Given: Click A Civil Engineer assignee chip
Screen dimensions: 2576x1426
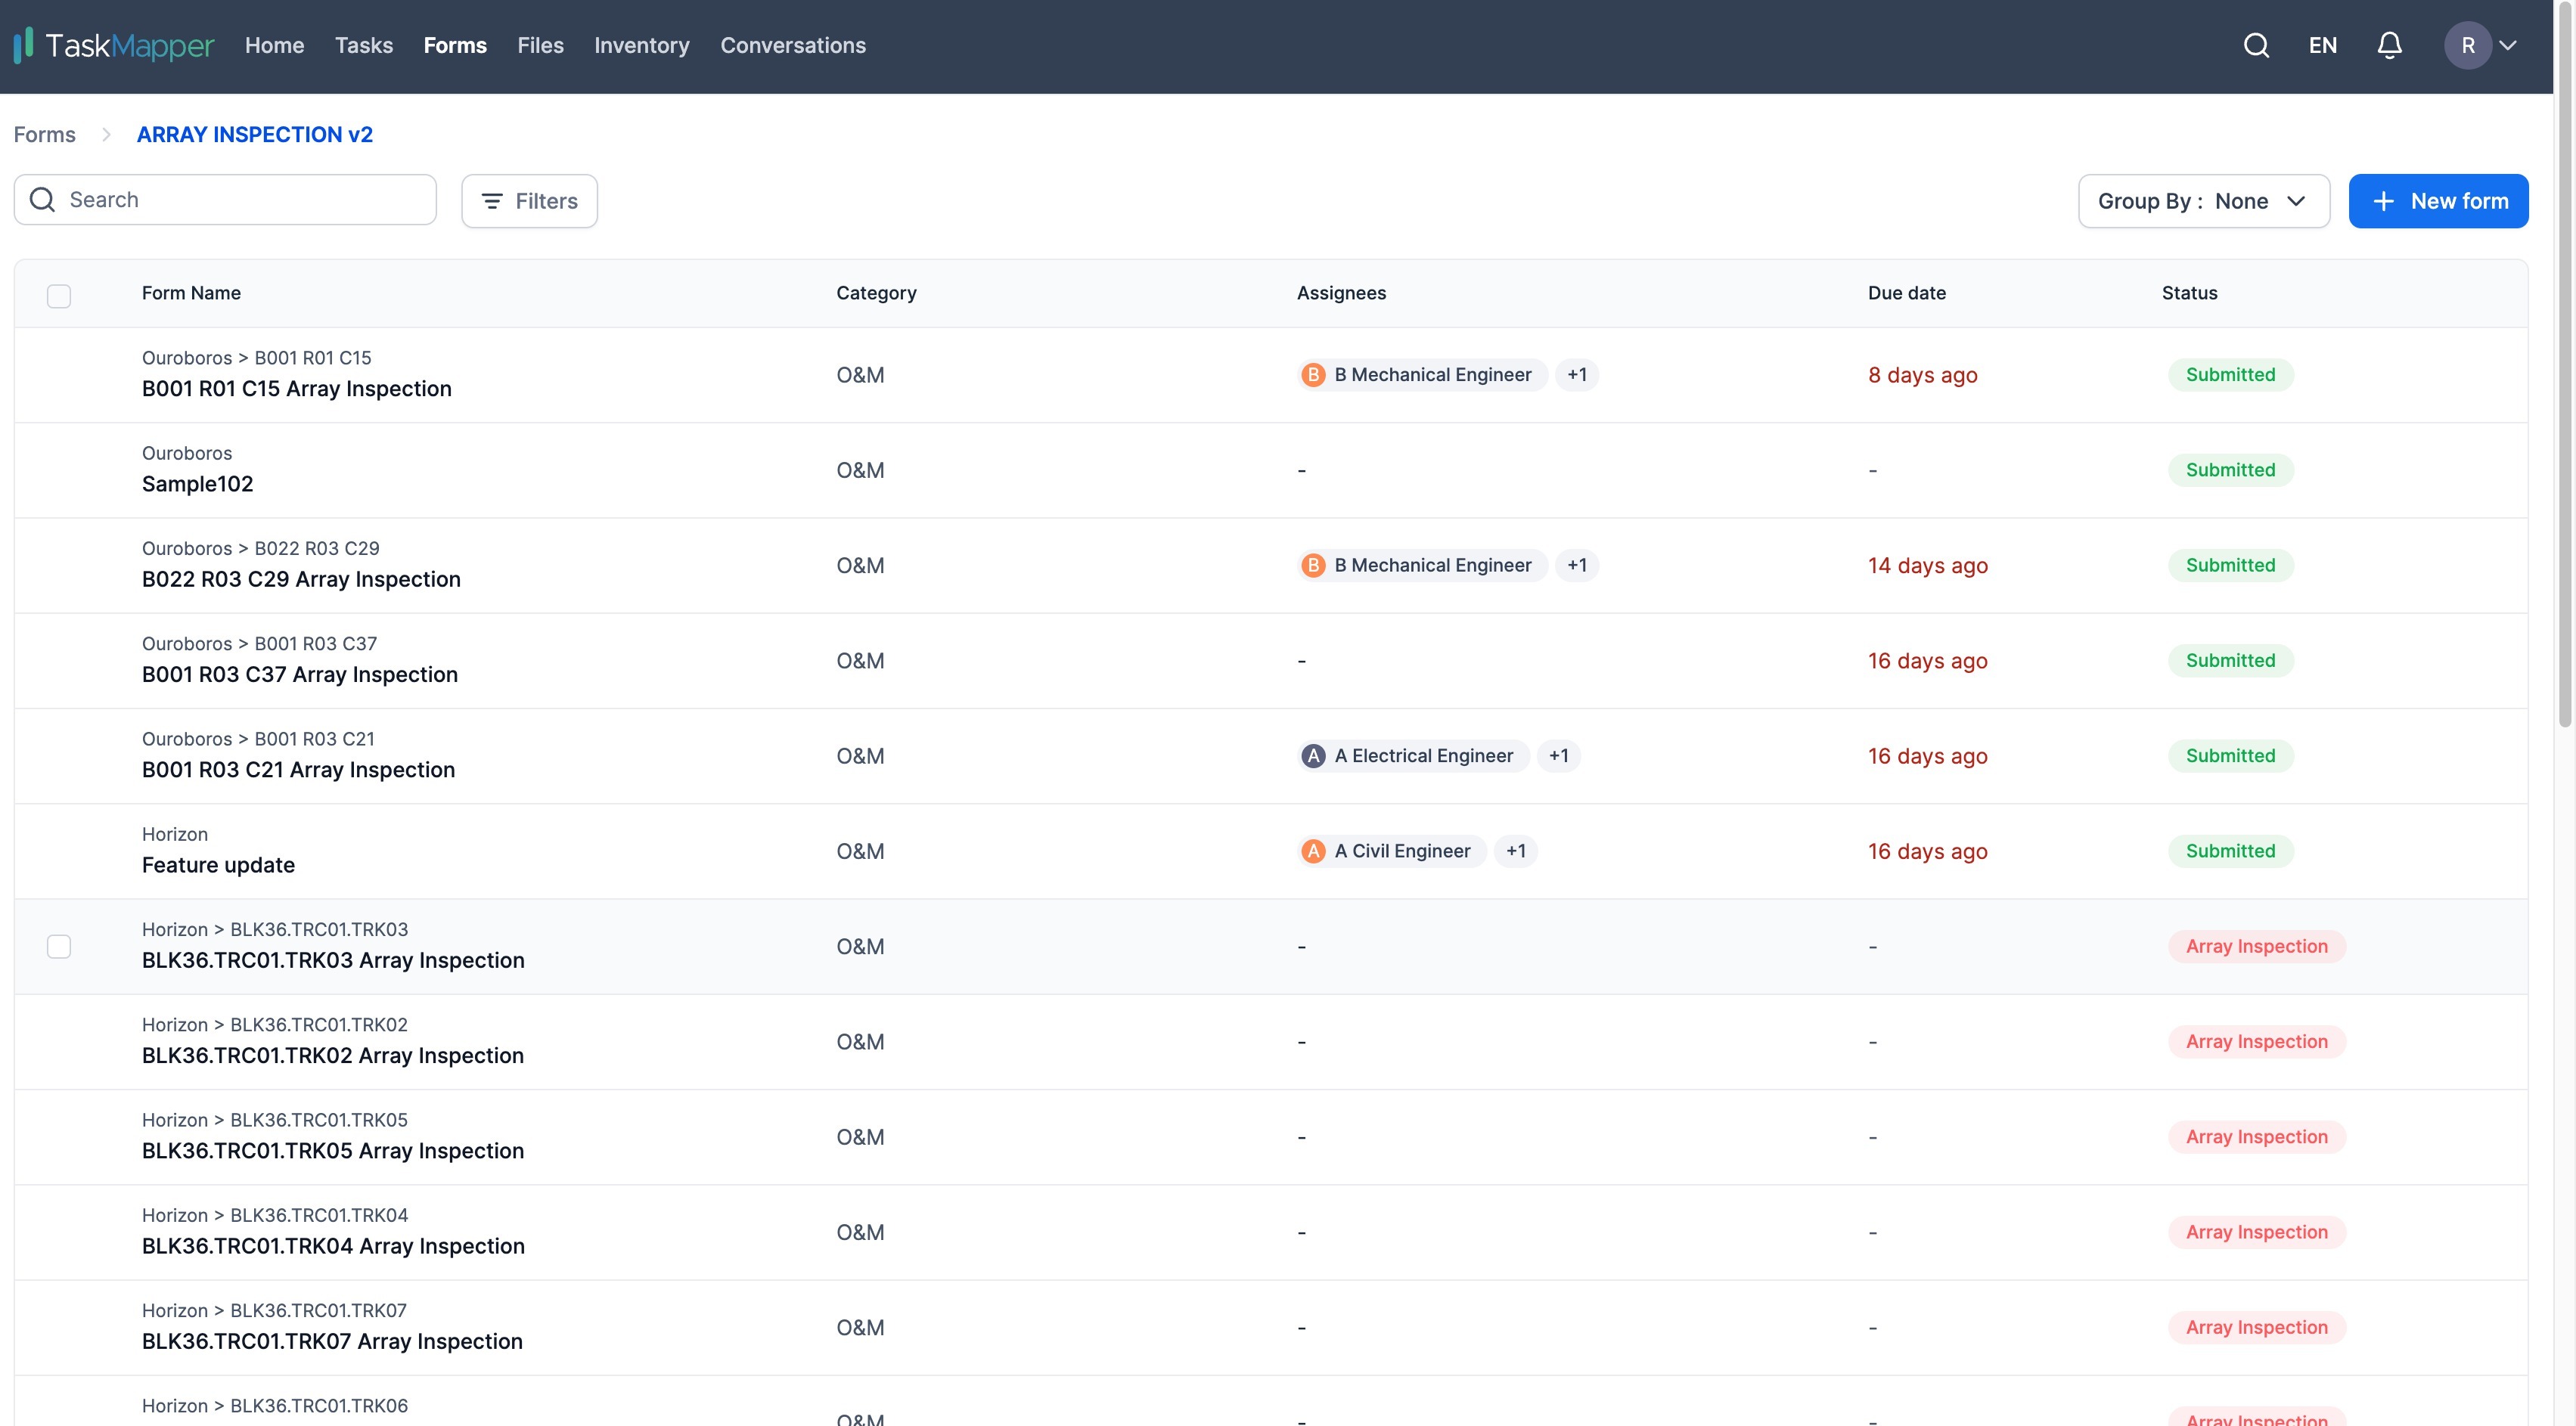Looking at the screenshot, I should [x=1391, y=851].
